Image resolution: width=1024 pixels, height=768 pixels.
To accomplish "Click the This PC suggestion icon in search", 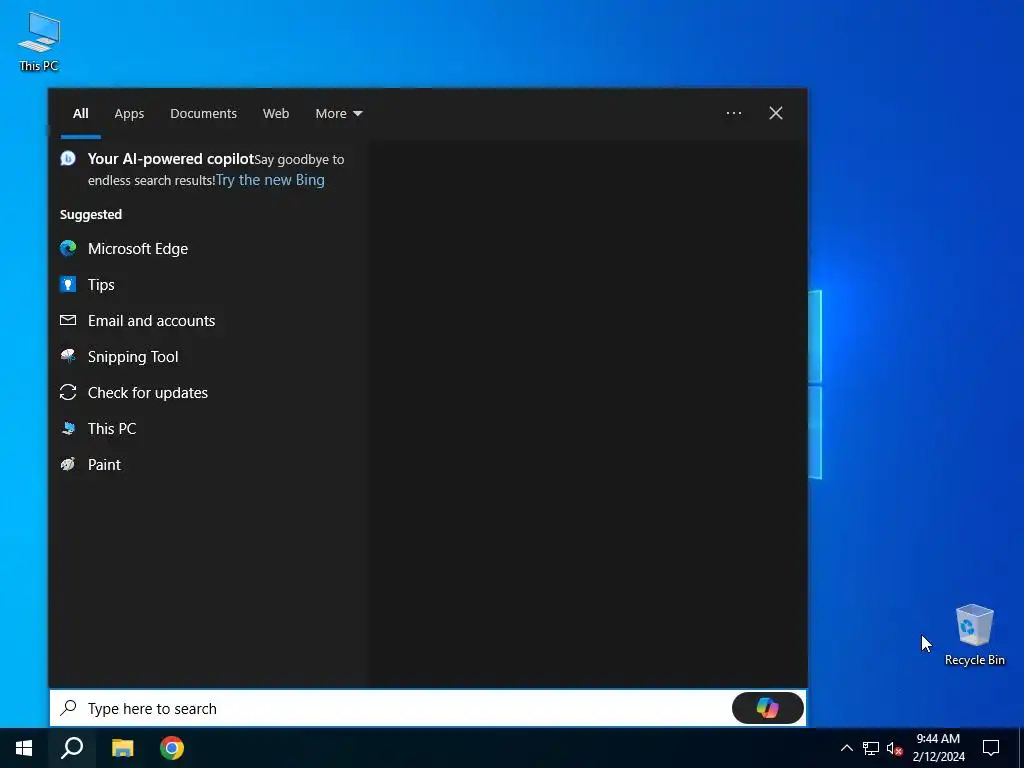I will point(68,428).
